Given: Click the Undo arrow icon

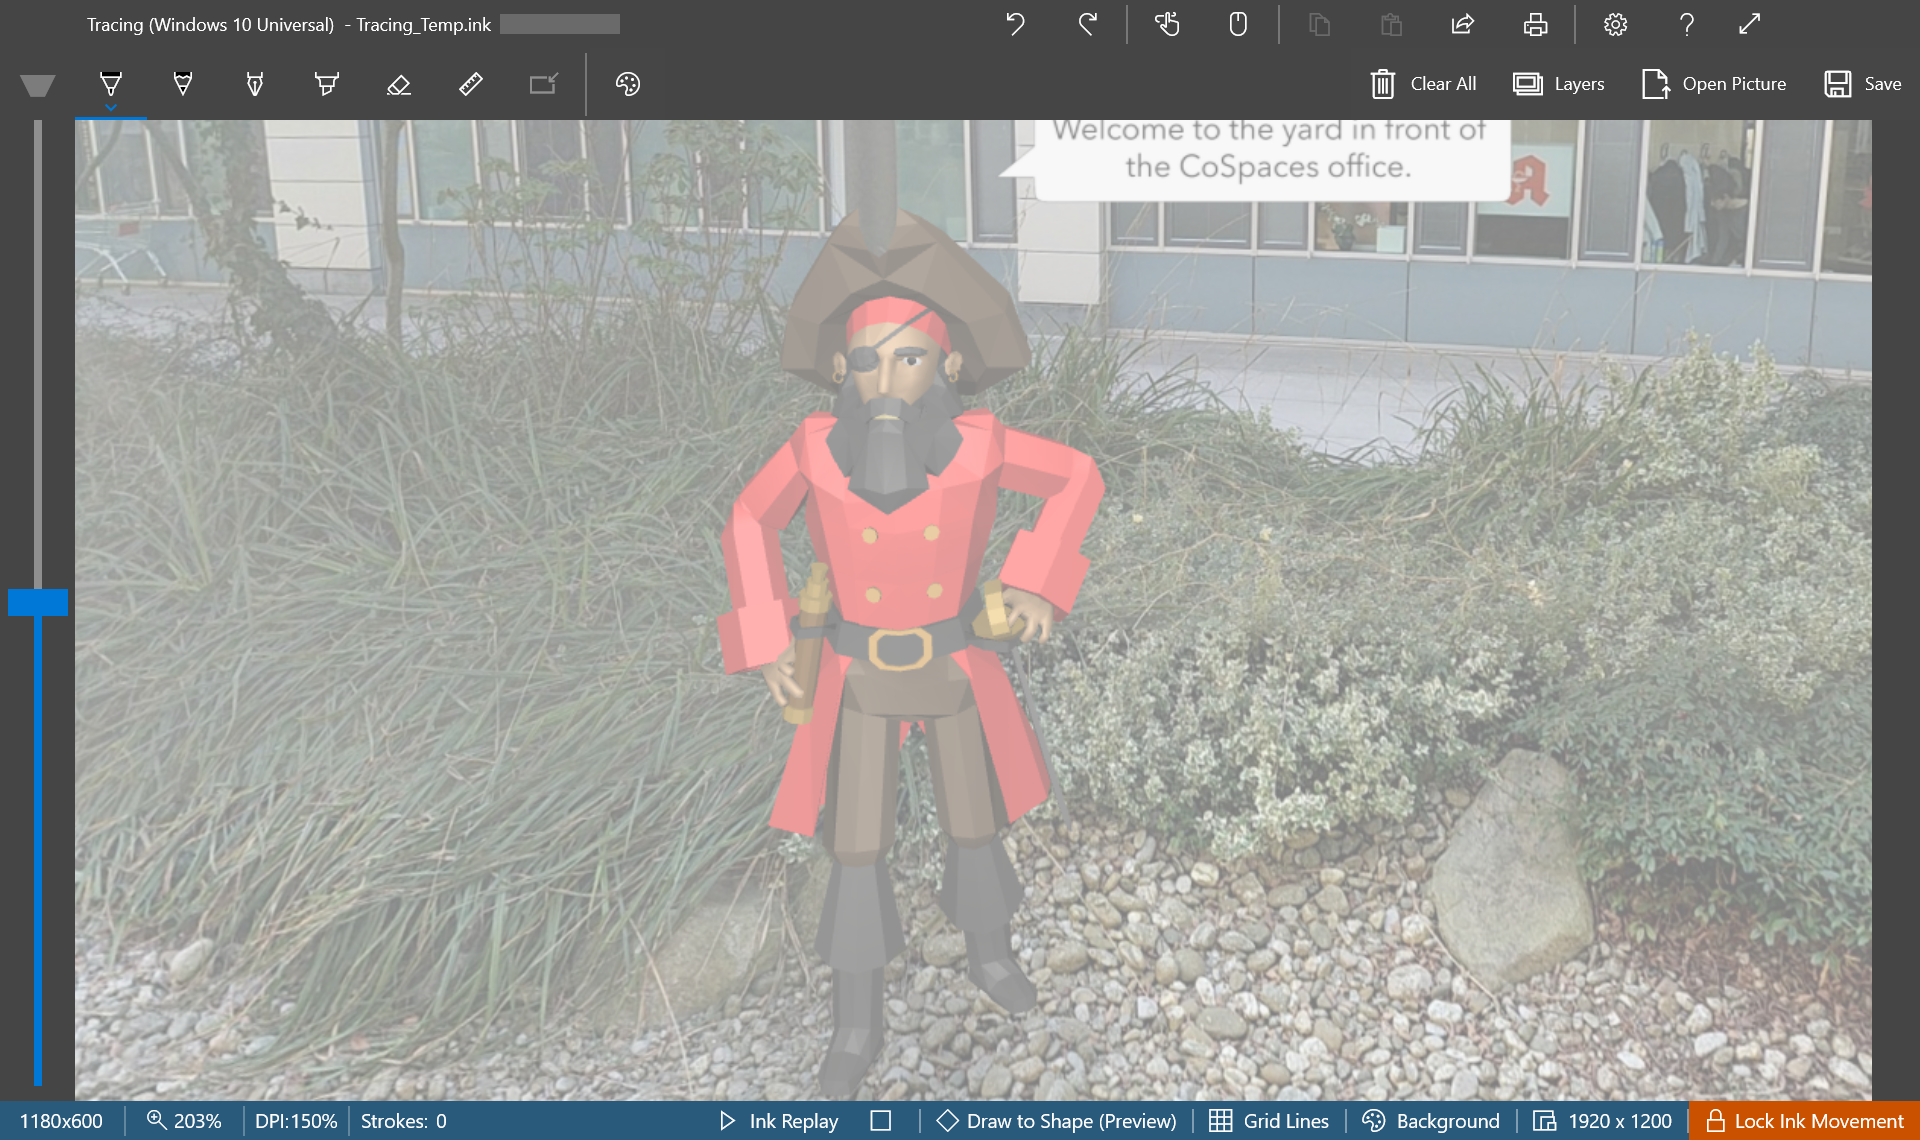Looking at the screenshot, I should tap(1015, 24).
